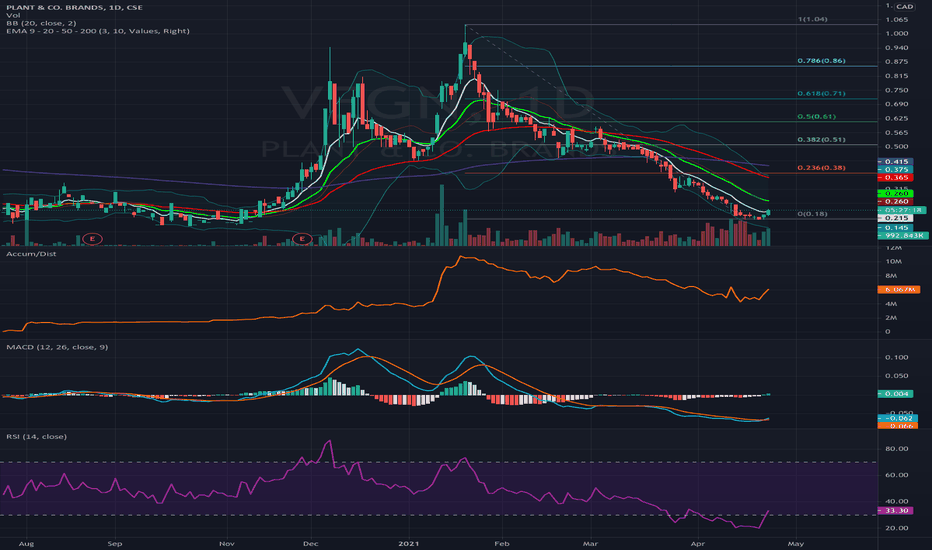Click the 2021 label on the time axis
Image resolution: width=932 pixels, height=550 pixels.
click(408, 543)
